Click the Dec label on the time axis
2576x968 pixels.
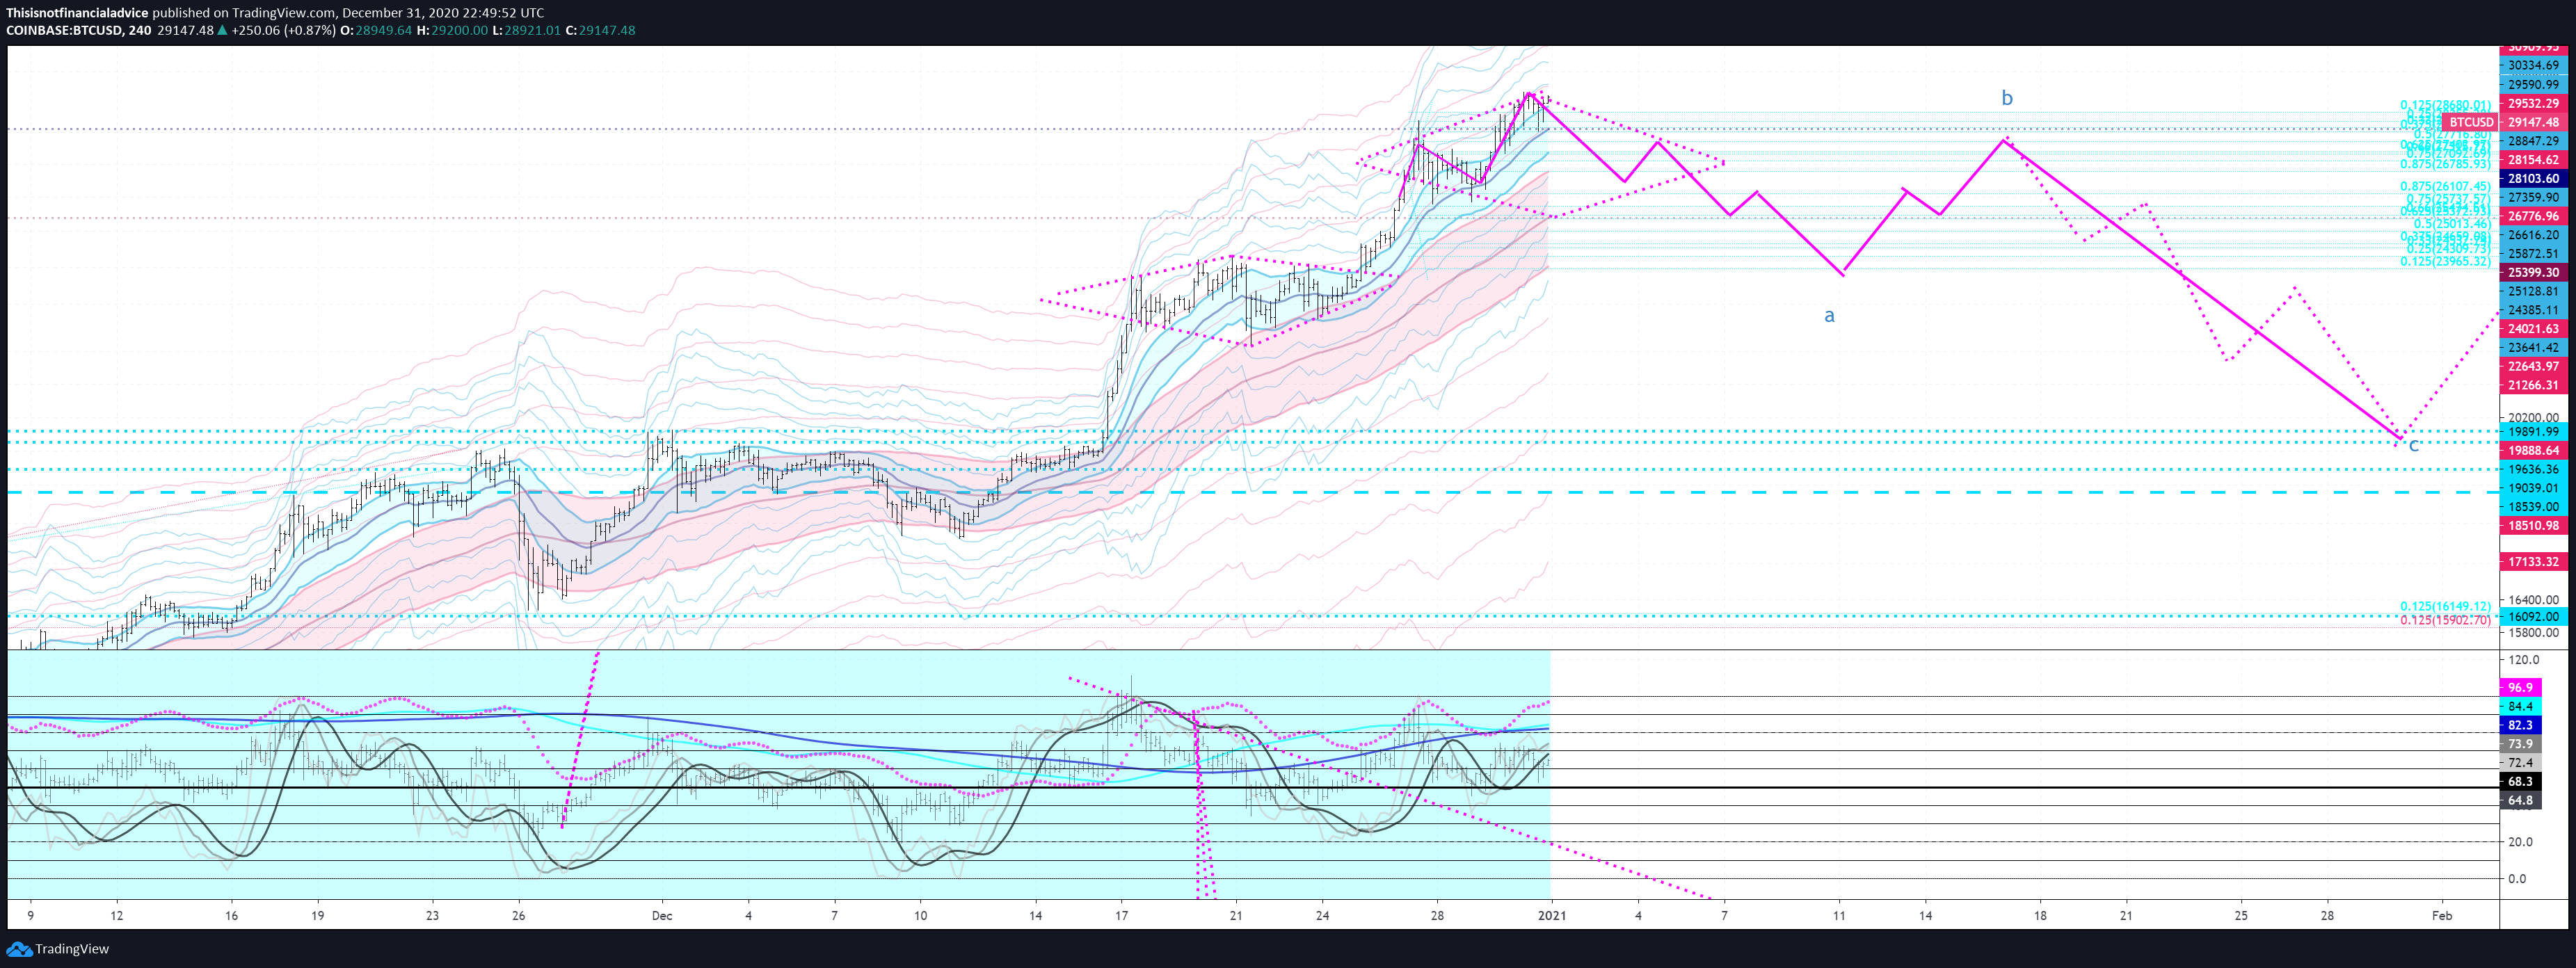tap(661, 915)
